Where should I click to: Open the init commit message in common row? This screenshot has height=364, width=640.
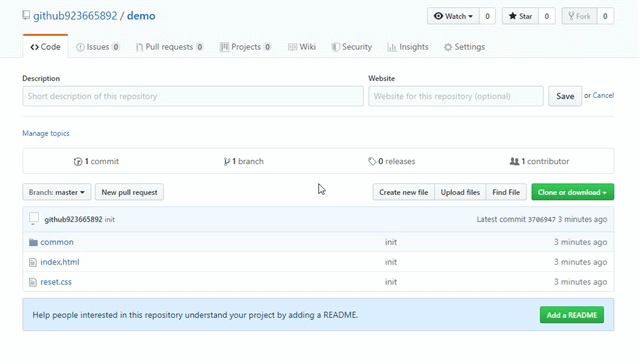click(391, 242)
